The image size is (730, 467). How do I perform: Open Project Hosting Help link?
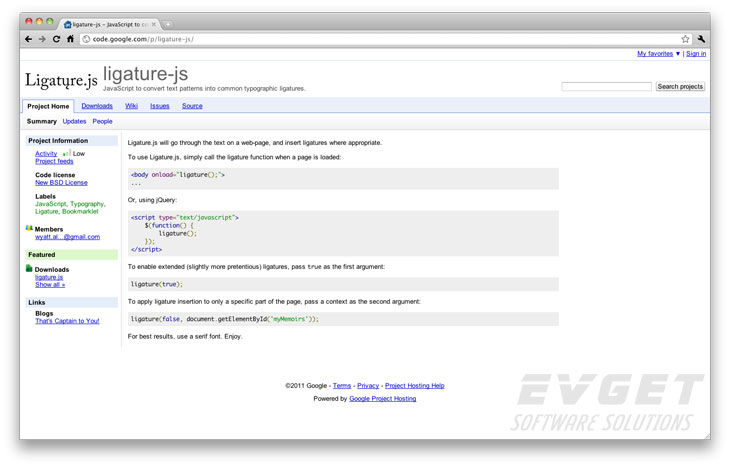click(415, 386)
